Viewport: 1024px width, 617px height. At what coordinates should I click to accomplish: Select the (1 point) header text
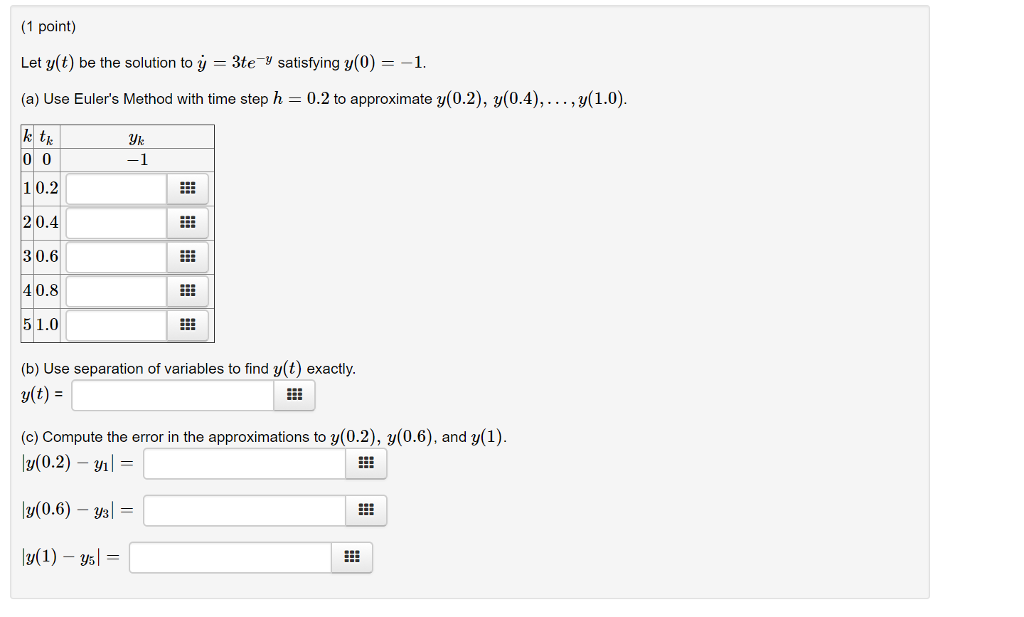[x=46, y=26]
